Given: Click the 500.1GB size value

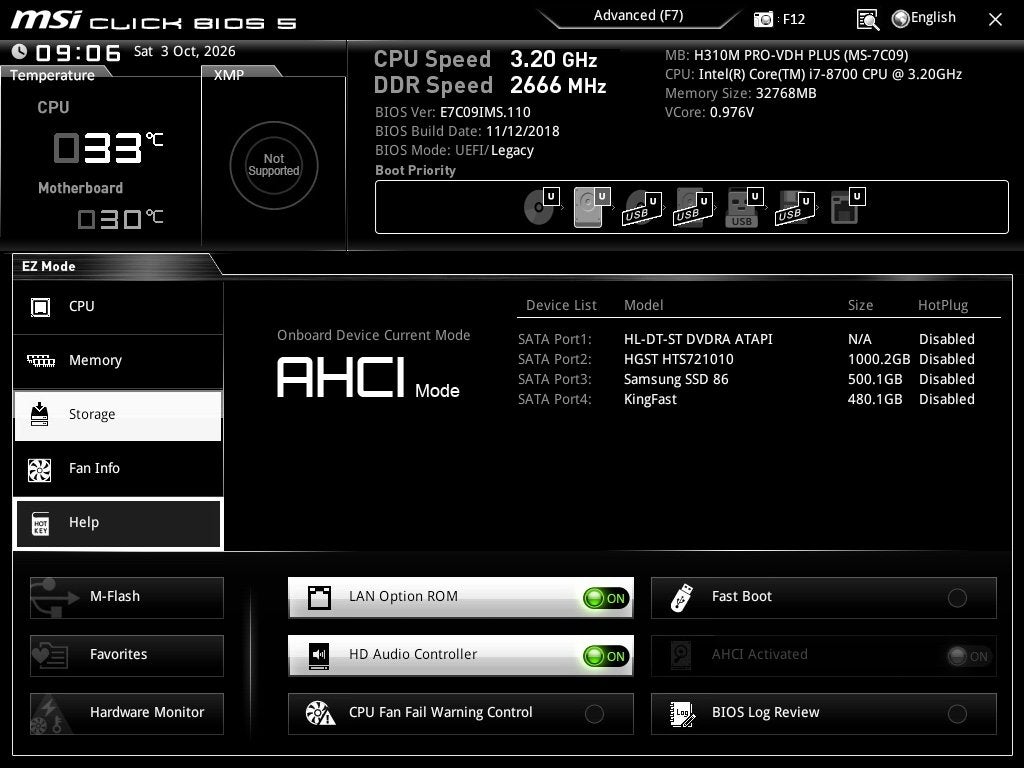Looking at the screenshot, I should point(875,379).
